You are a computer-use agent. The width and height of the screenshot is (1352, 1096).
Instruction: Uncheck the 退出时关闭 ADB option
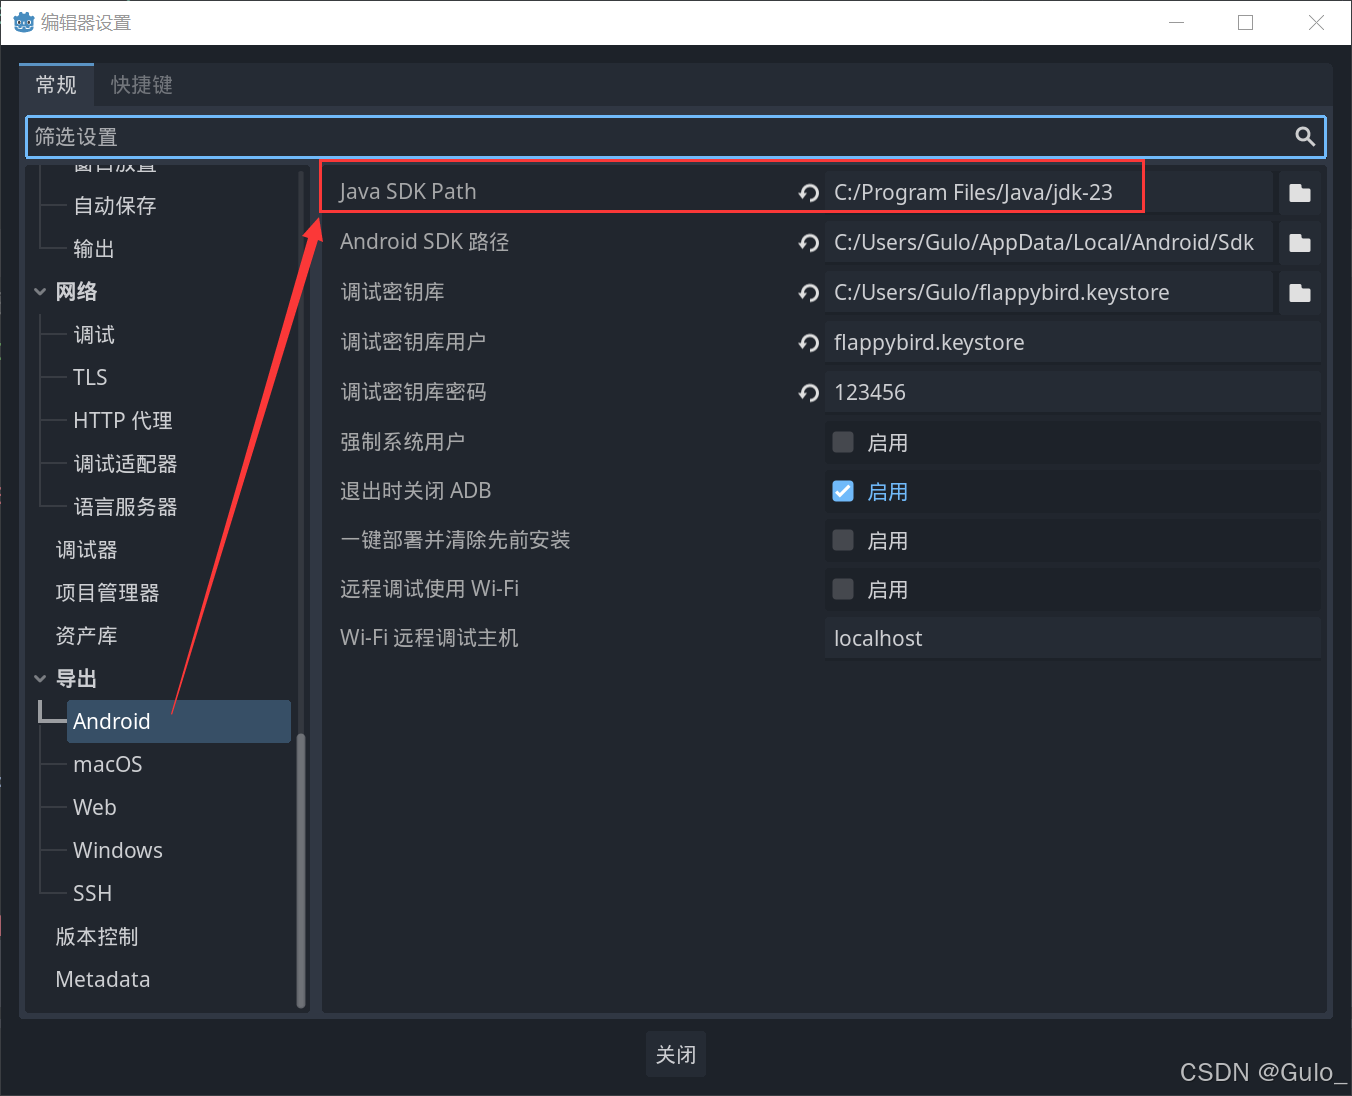point(843,490)
